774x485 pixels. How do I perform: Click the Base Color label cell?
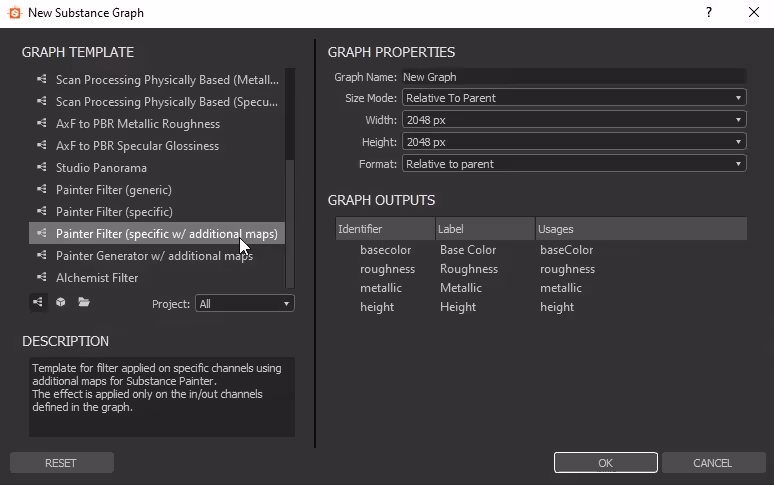pyautogui.click(x=468, y=250)
